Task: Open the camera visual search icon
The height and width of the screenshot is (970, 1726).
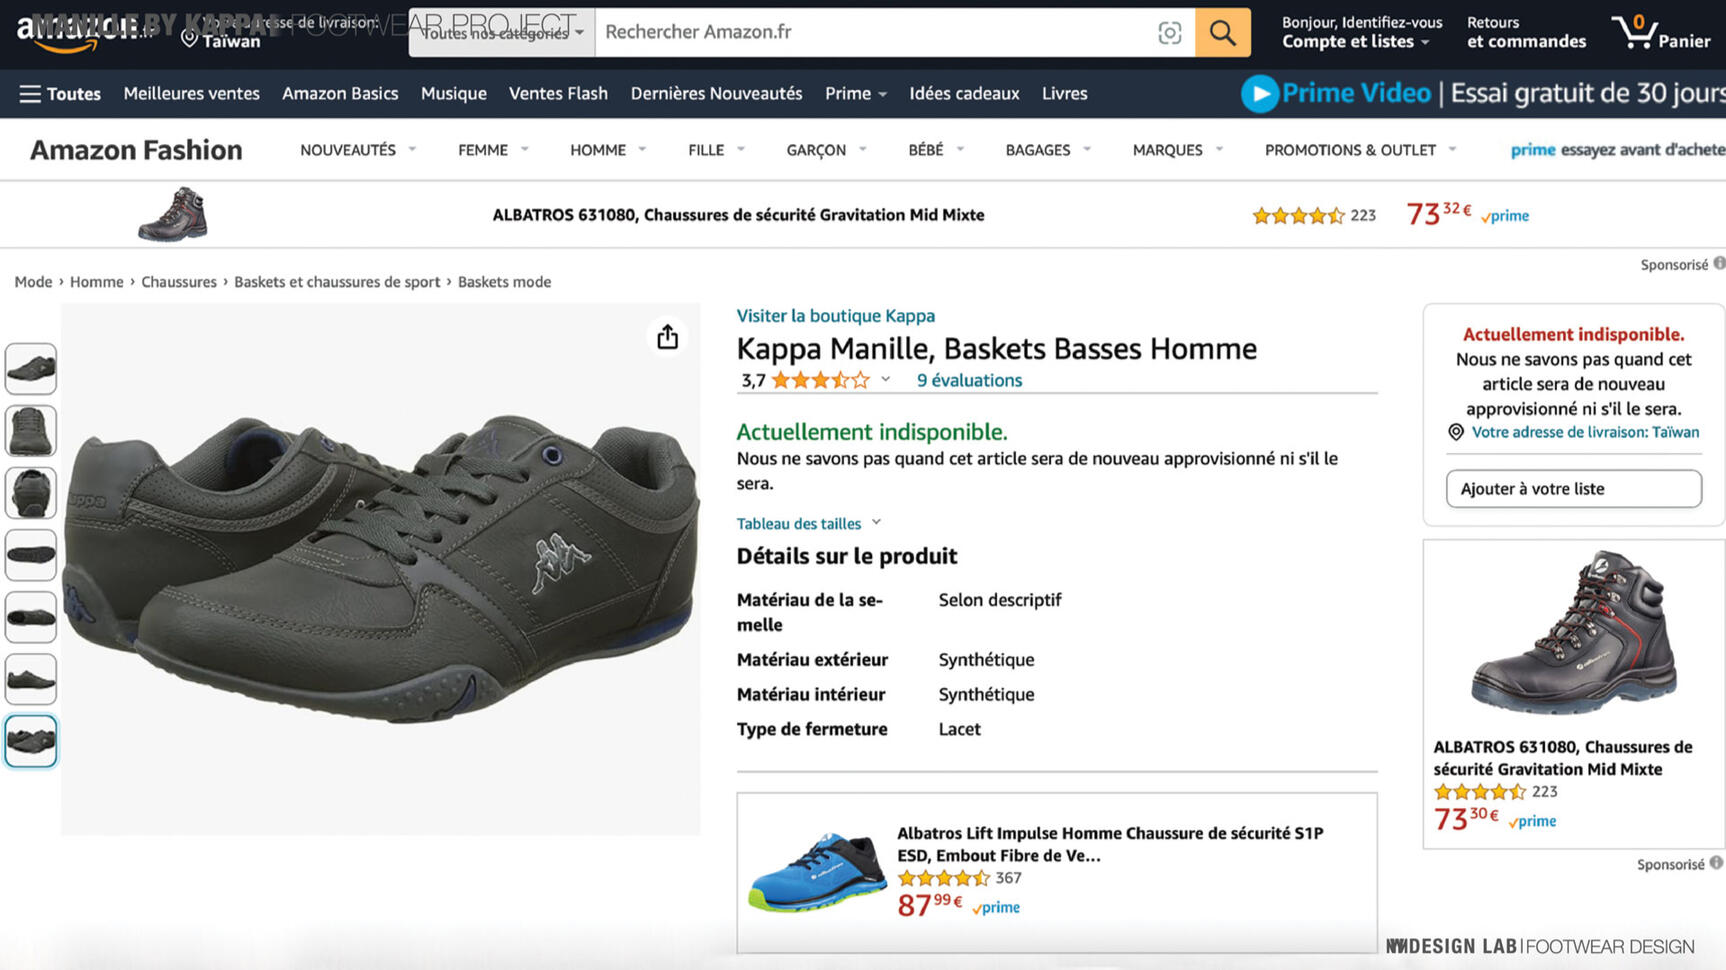Action: [1169, 32]
